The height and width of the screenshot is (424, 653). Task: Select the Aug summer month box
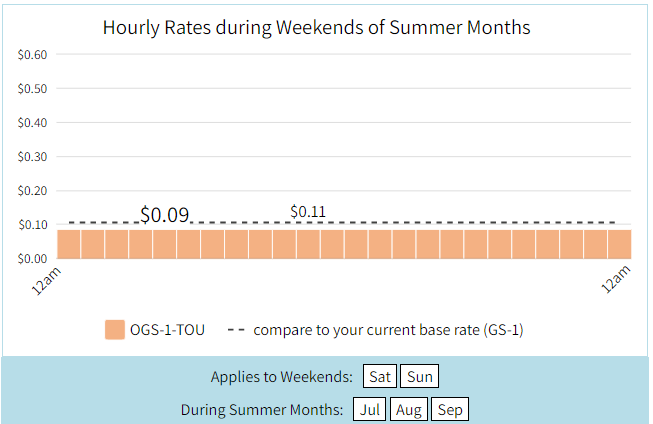[409, 409]
